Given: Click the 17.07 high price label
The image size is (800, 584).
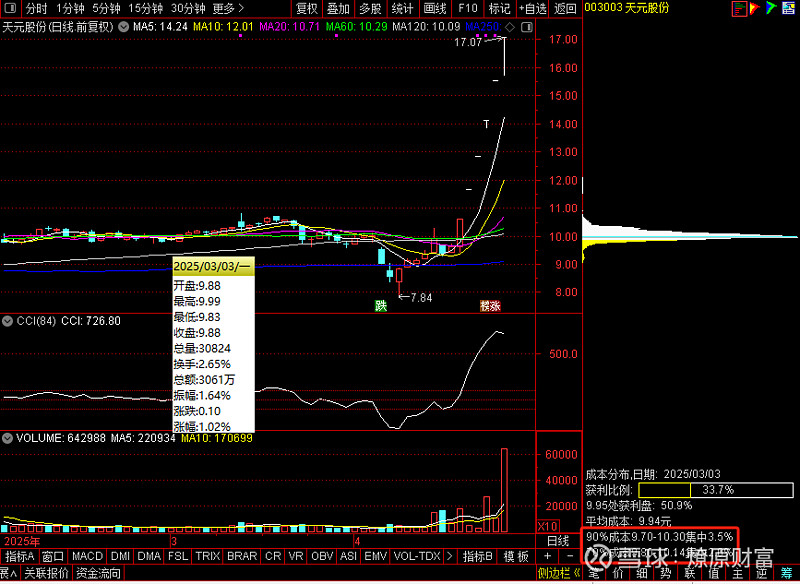Looking at the screenshot, I should pos(468,42).
